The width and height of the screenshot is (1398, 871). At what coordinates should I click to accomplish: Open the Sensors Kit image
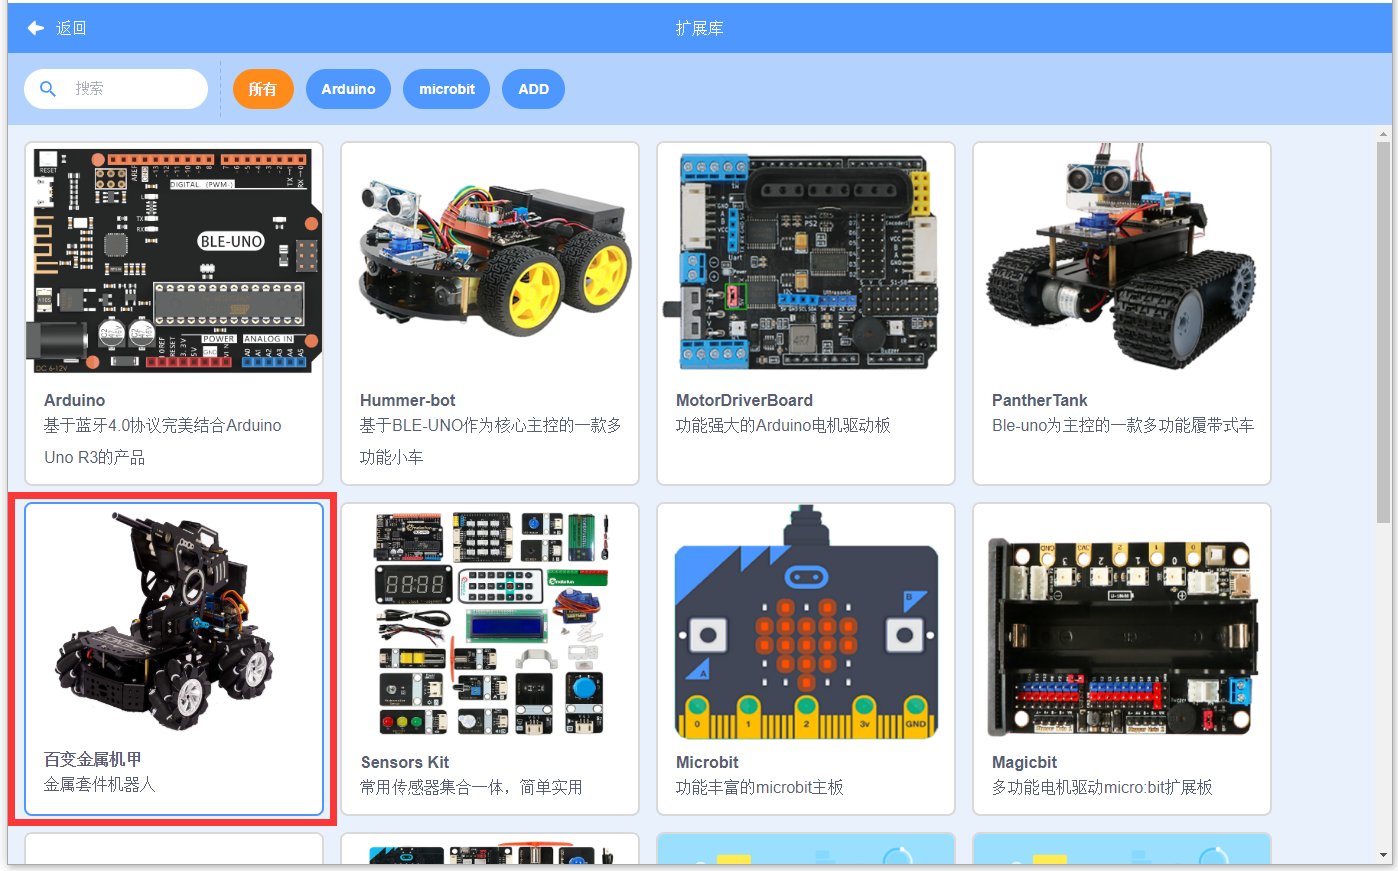[490, 623]
